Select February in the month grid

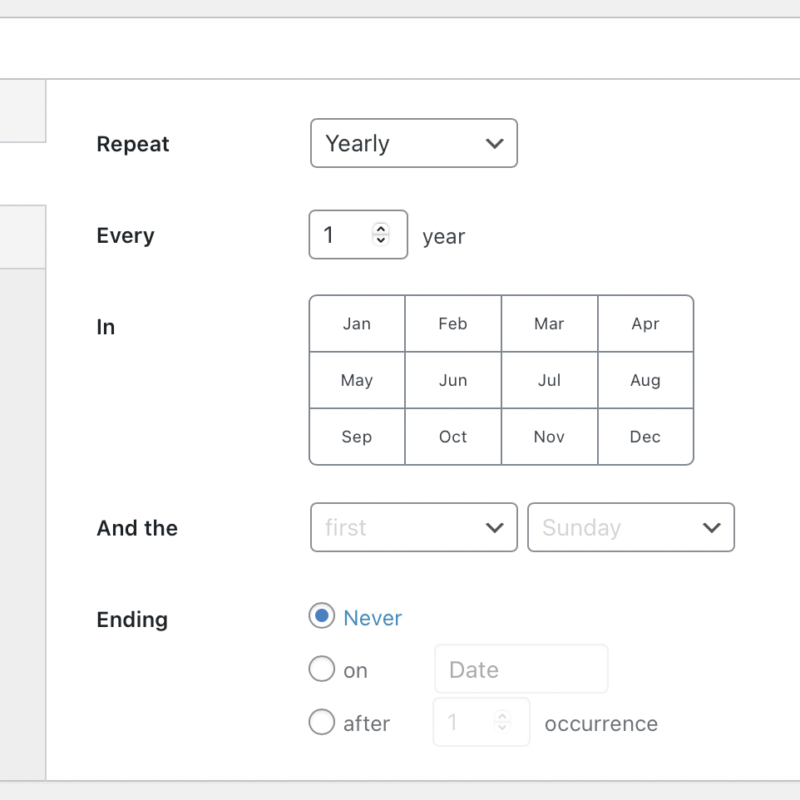[452, 323]
